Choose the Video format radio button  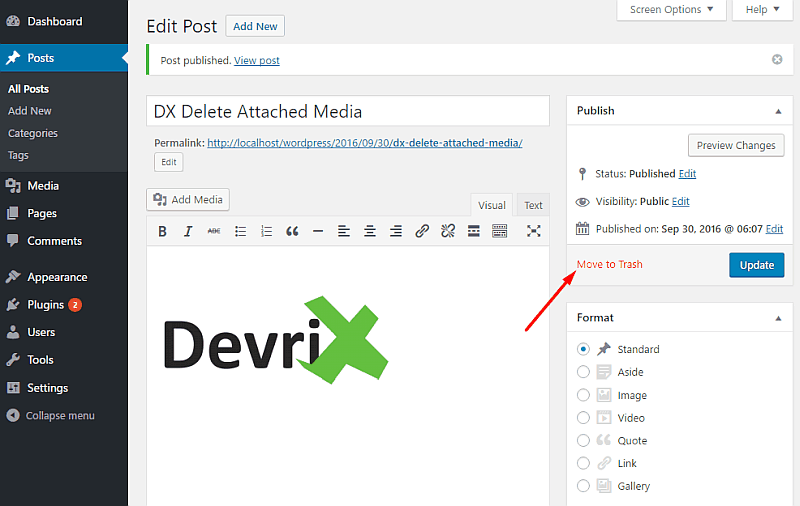pyautogui.click(x=584, y=418)
